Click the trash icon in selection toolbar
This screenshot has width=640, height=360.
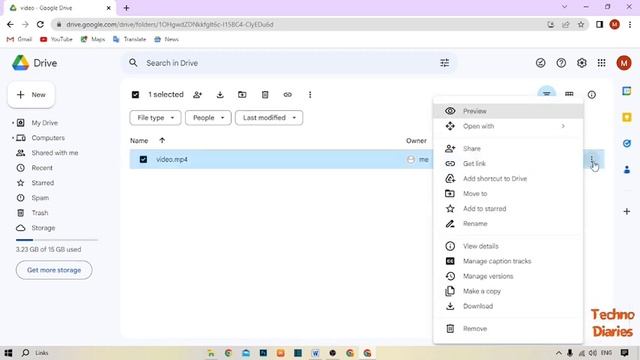pos(265,95)
